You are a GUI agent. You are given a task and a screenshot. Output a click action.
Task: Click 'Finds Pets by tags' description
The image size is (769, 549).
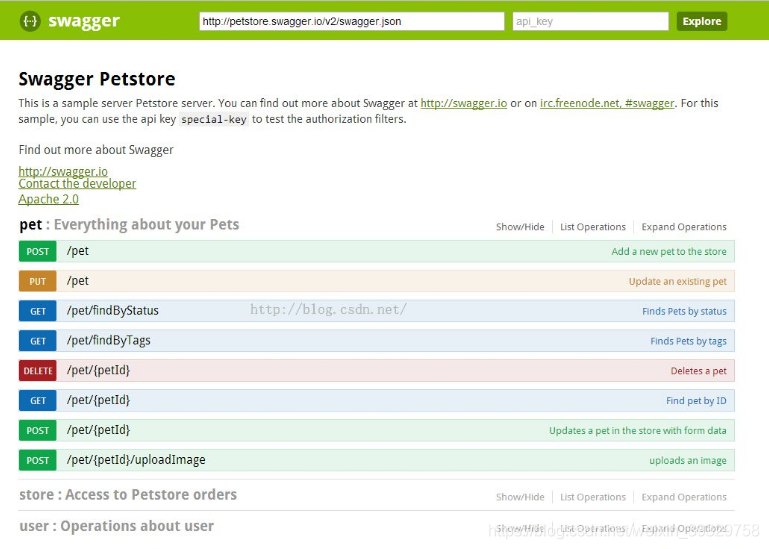pyautogui.click(x=689, y=341)
